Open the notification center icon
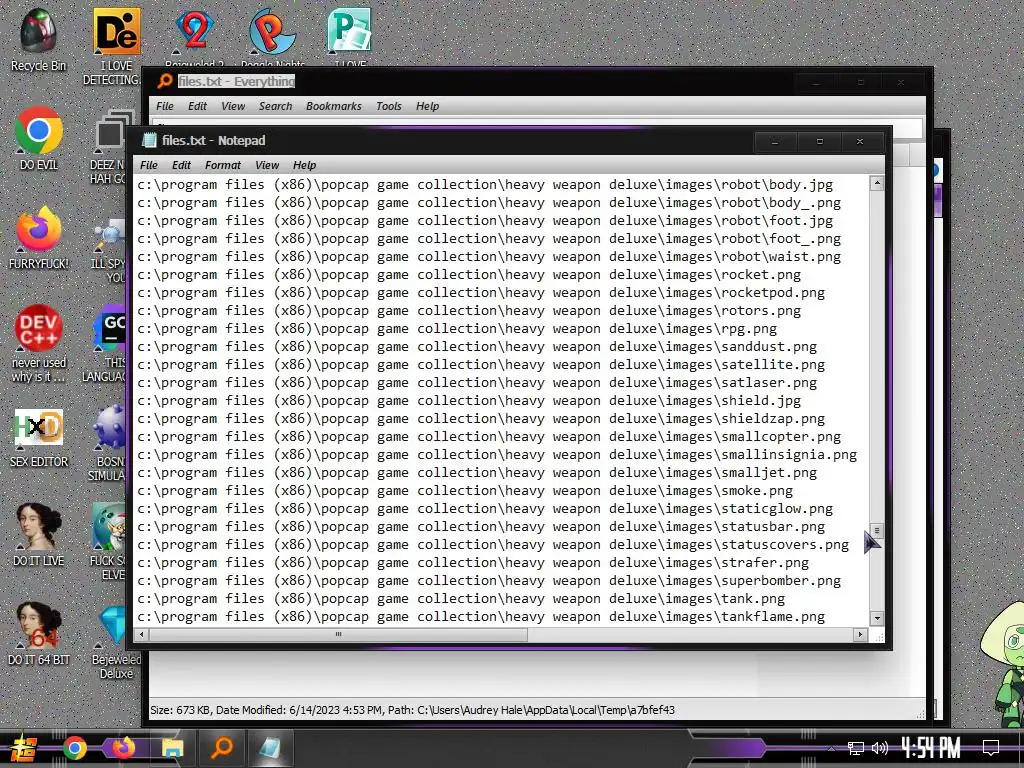The image size is (1024, 768). click(x=991, y=748)
